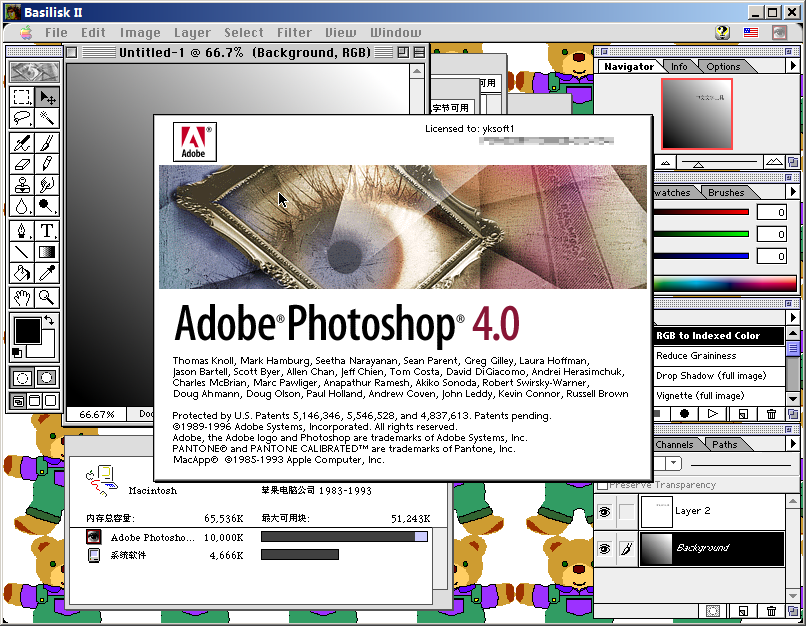Viewport: 806px width, 626px height.
Task: Open the Swatches panel flyout menu
Action: point(793,192)
